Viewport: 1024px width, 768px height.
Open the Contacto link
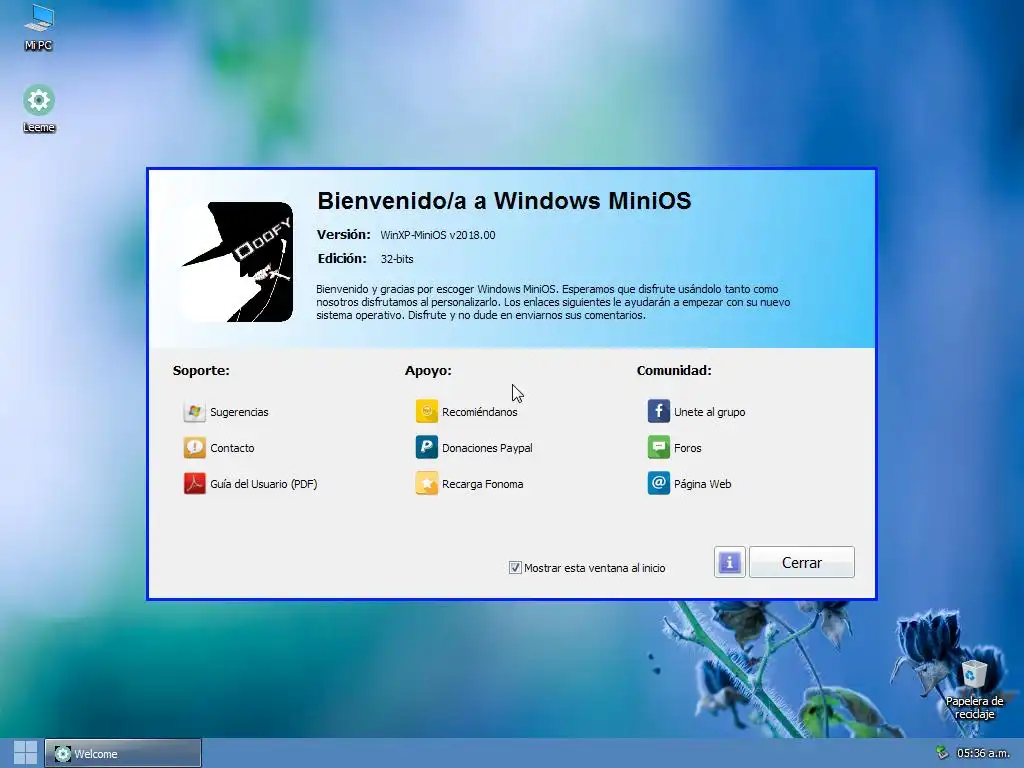coord(232,448)
